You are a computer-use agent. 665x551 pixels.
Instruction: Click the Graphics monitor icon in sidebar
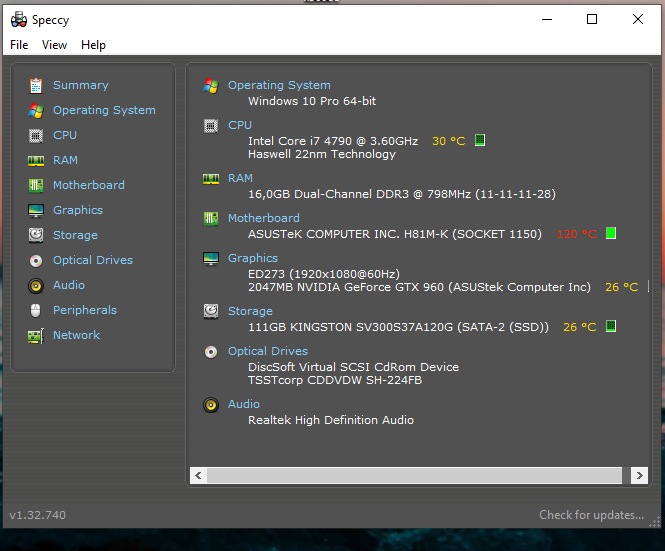pos(36,210)
